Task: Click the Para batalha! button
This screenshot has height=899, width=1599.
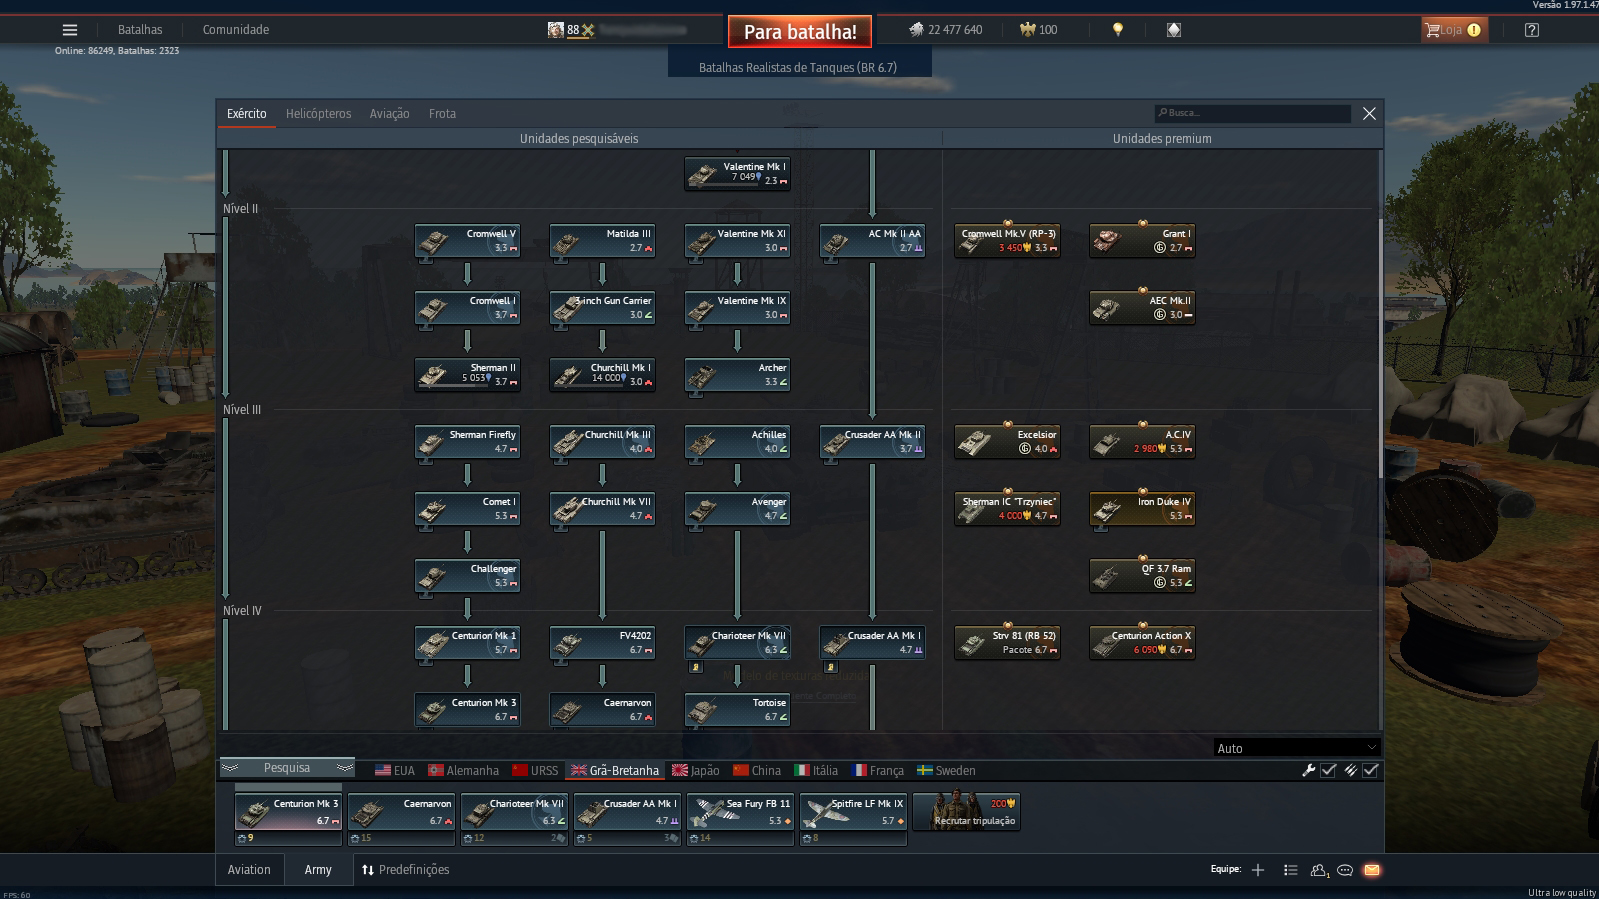Action: pyautogui.click(x=800, y=32)
